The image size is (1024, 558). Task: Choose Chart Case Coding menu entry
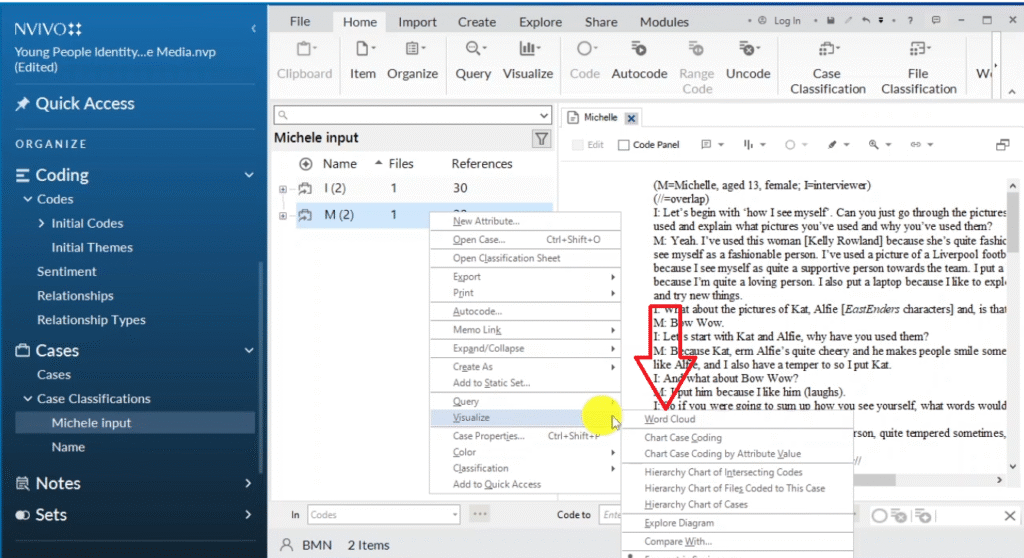(x=682, y=438)
